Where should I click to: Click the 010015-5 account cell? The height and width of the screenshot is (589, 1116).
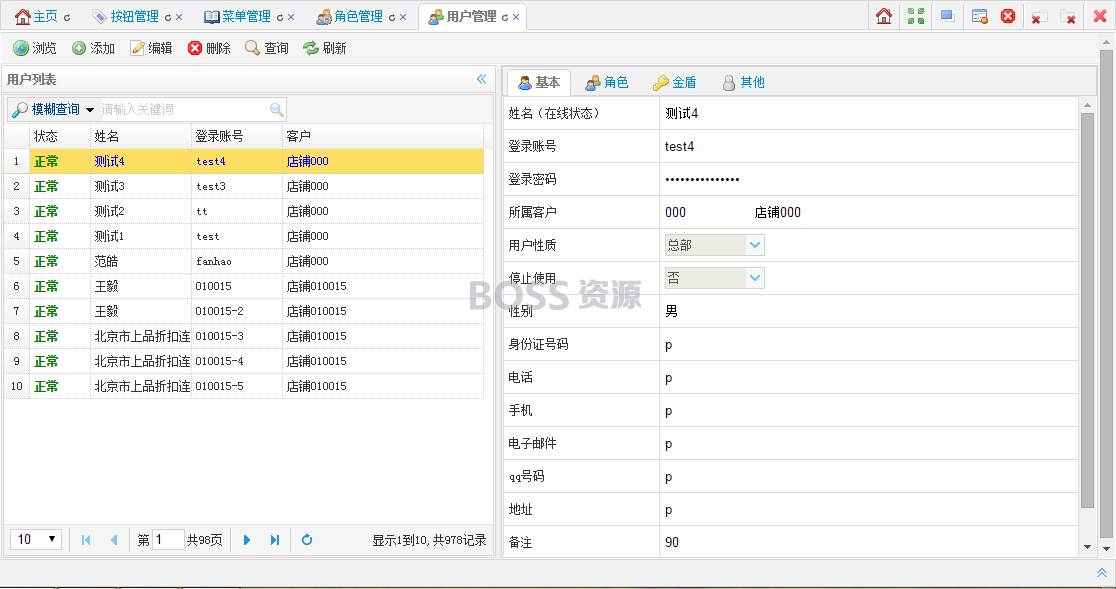click(x=237, y=386)
